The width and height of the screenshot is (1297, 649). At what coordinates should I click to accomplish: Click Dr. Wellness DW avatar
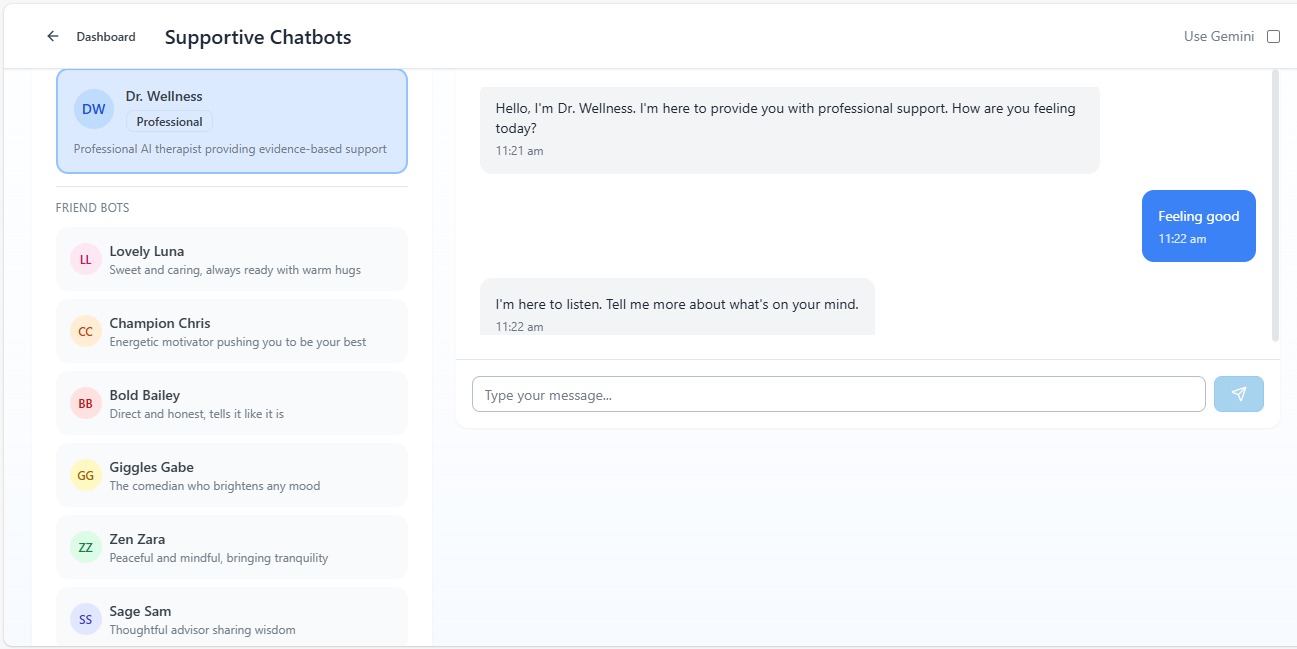click(x=93, y=109)
